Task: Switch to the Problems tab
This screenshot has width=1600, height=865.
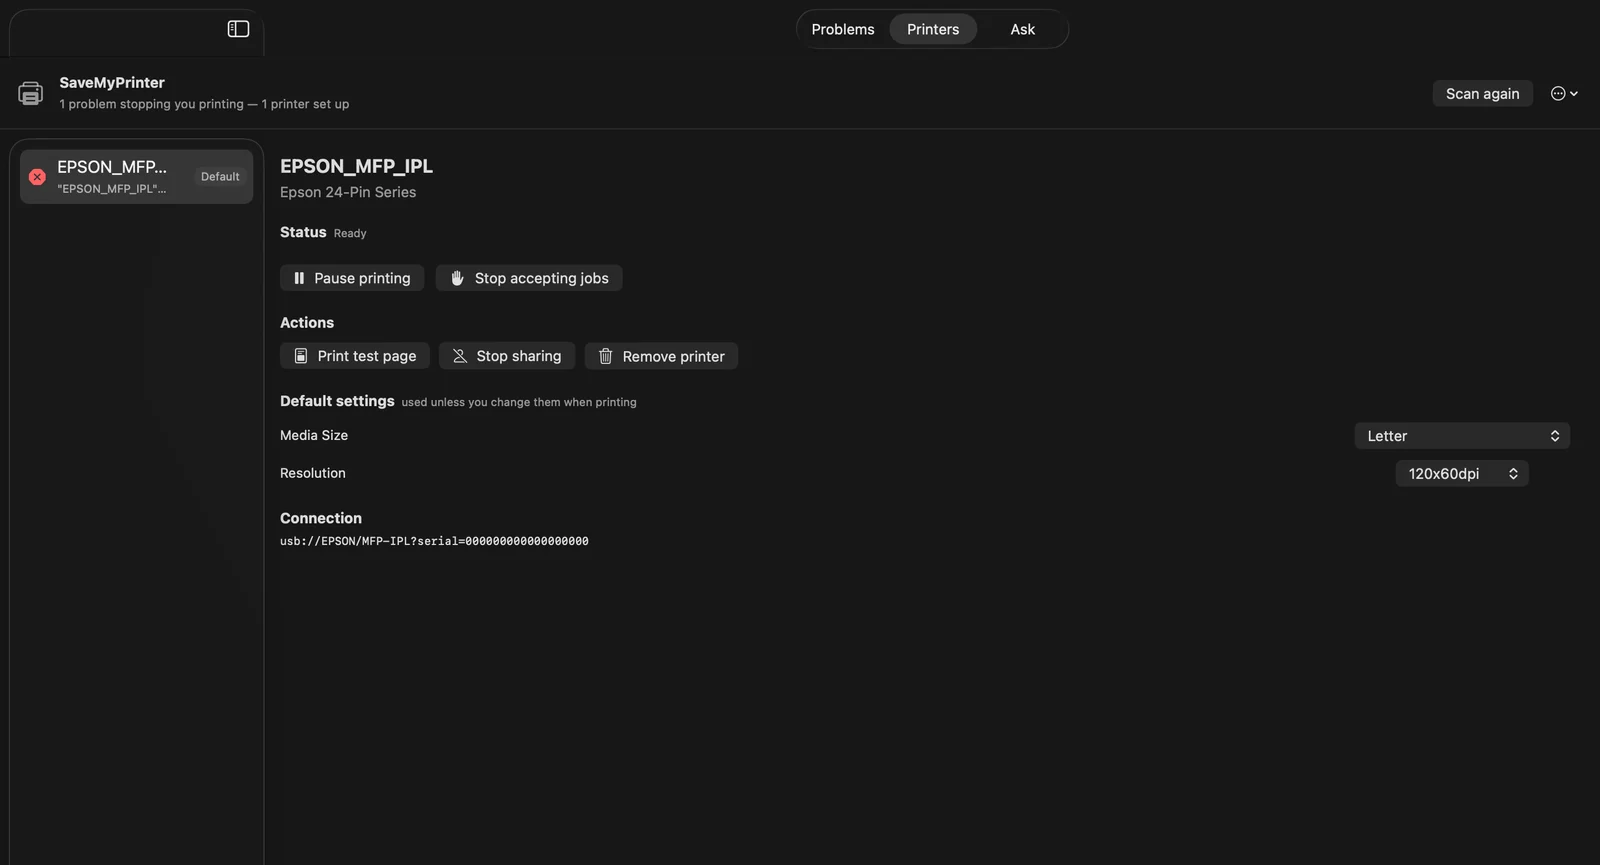Action: click(x=843, y=29)
